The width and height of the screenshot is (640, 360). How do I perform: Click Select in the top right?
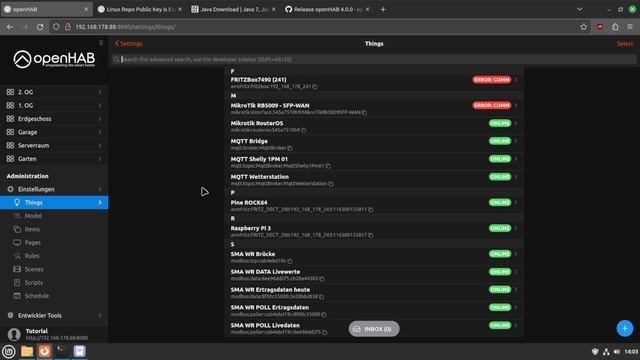click(x=625, y=44)
